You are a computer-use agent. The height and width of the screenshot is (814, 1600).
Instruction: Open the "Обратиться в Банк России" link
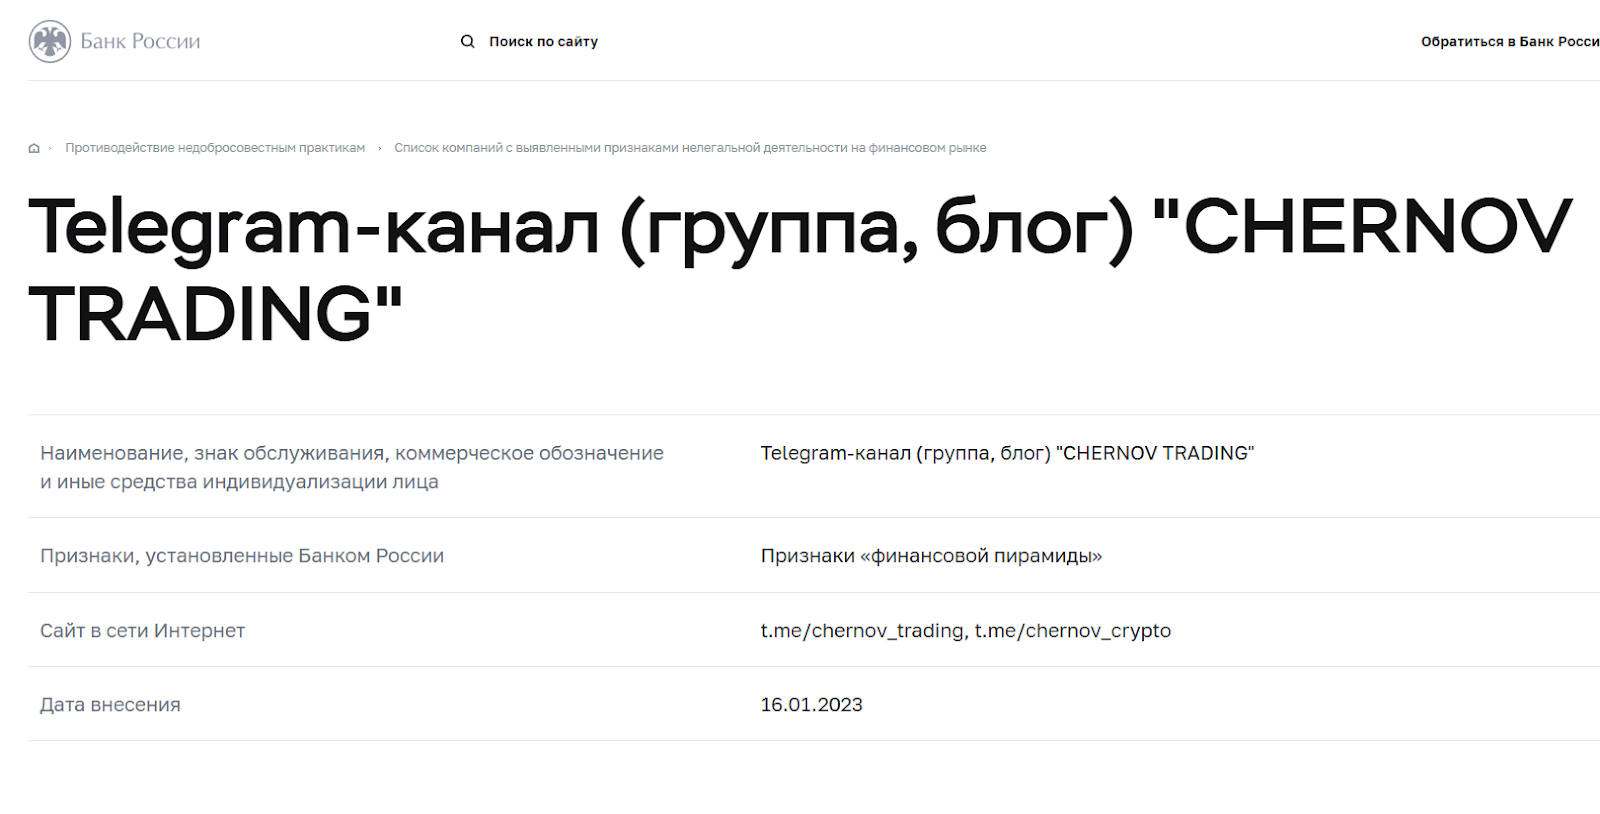tap(1510, 41)
